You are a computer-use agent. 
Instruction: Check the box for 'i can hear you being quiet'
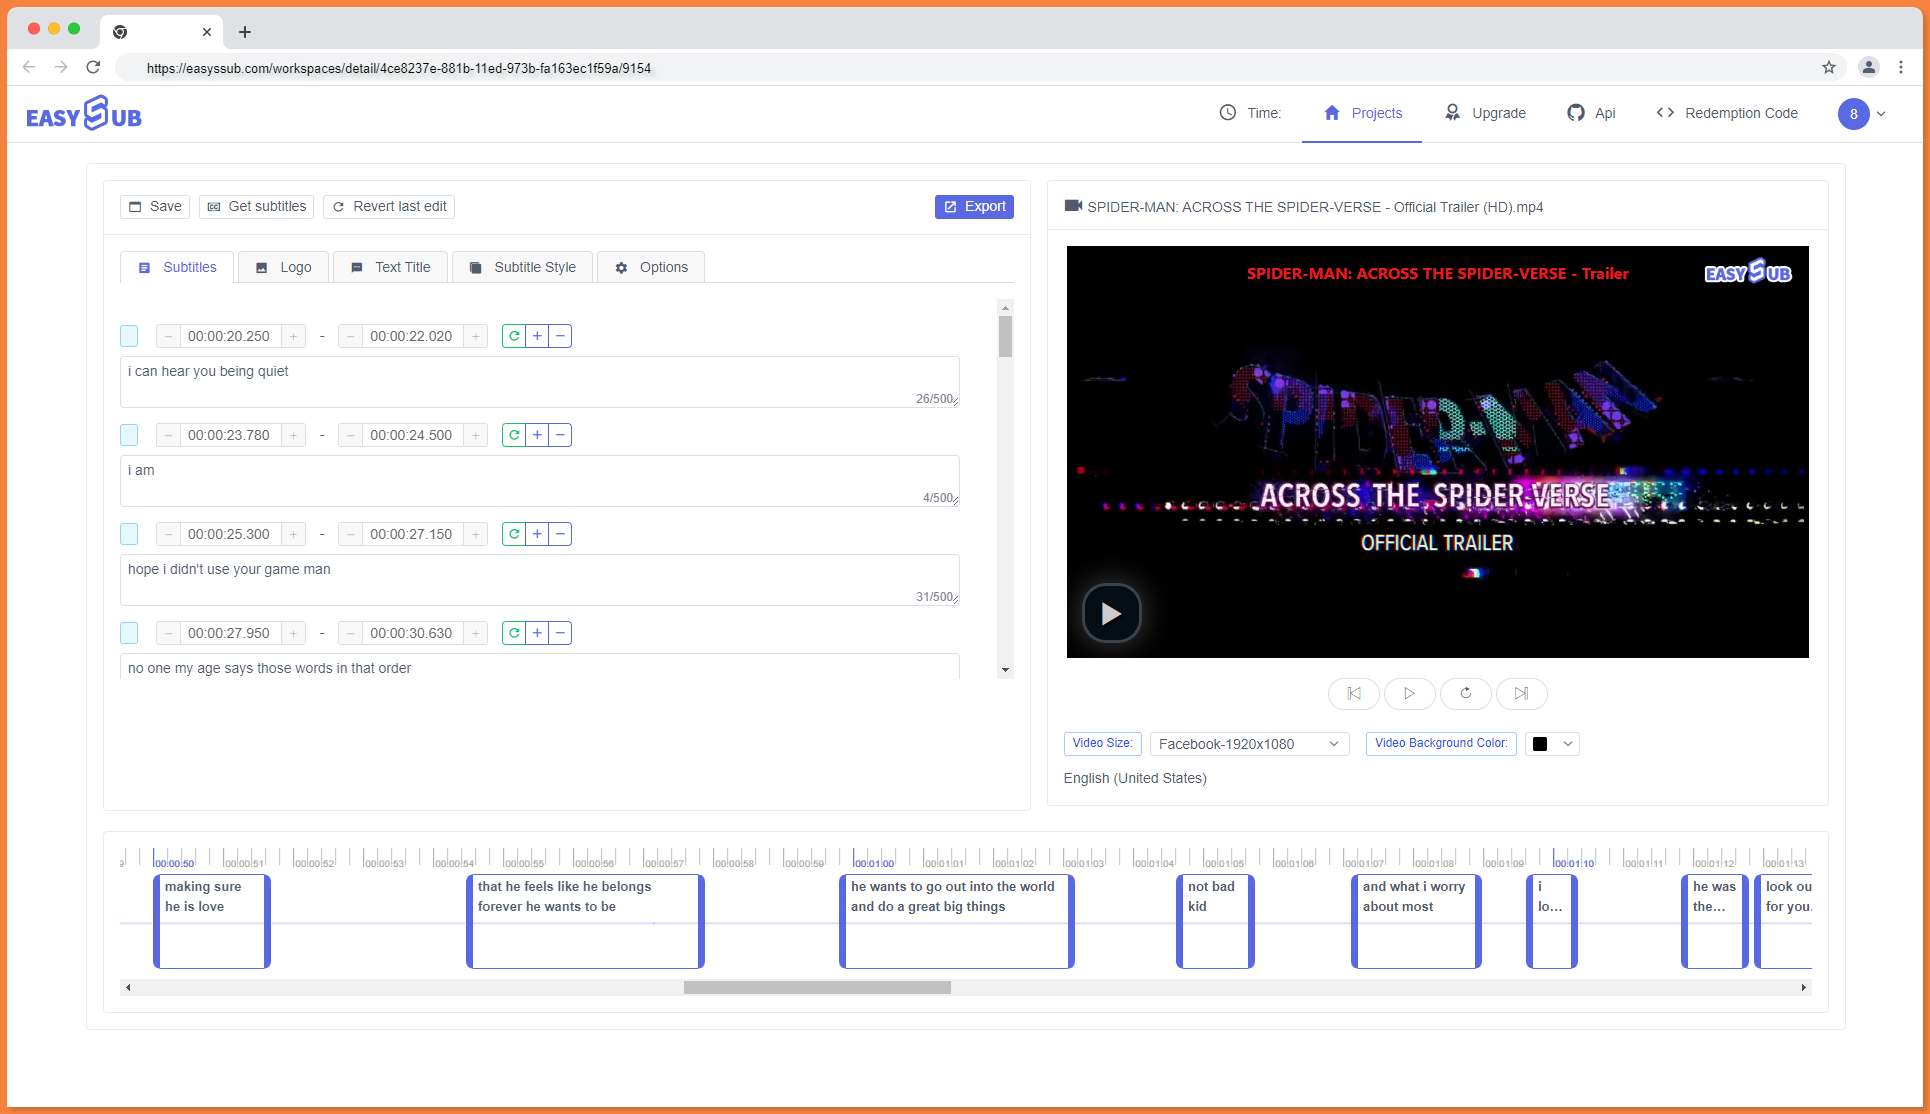[129, 336]
